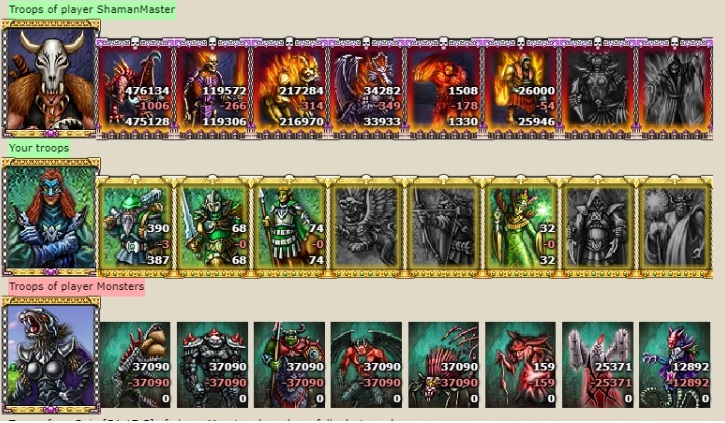Viewport: 725px width, 423px height.
Task: Select the dwarf troop card showing 390
Action: tap(135, 227)
